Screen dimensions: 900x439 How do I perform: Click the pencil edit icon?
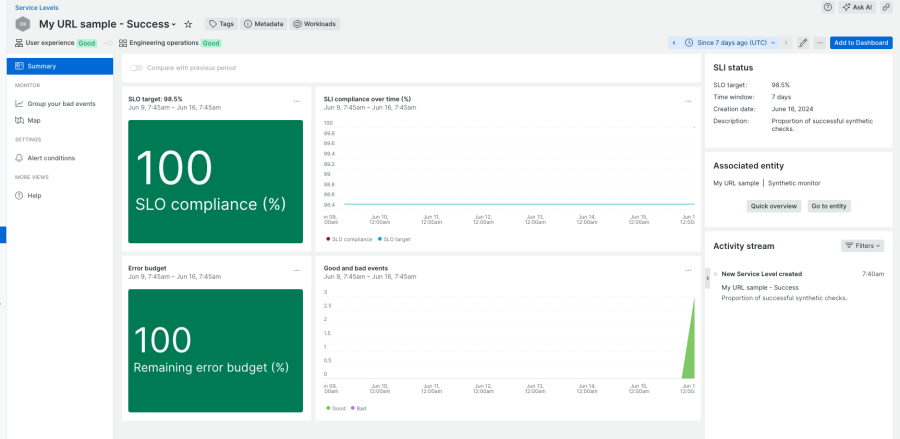point(802,43)
